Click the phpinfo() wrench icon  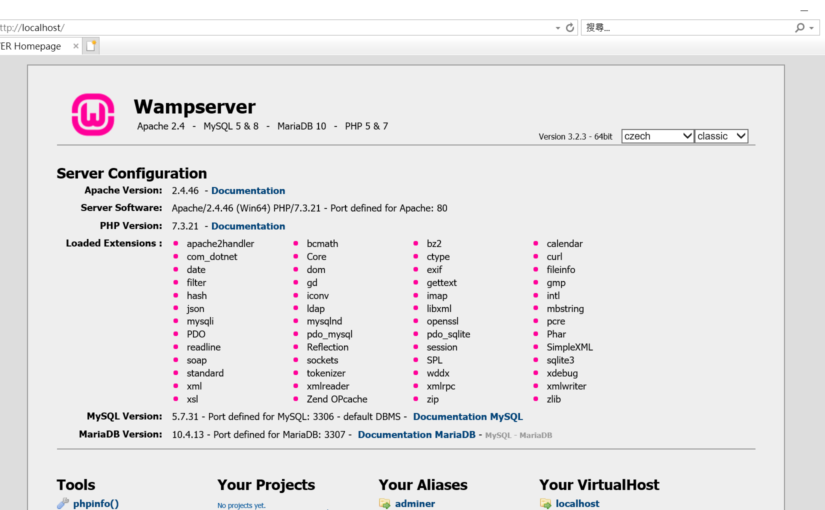tap(63, 503)
